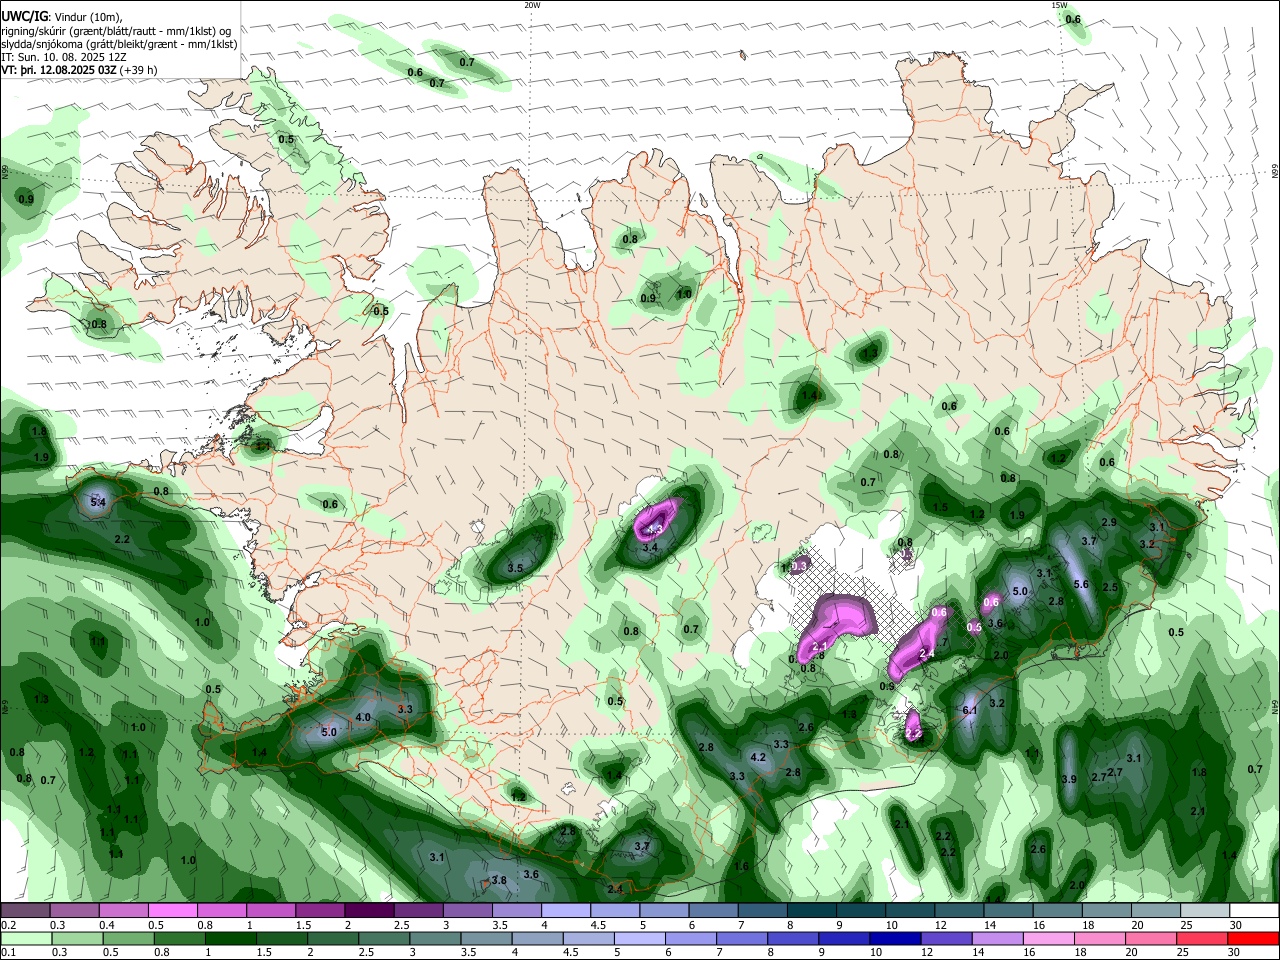
Task: Select the darkest green 1–1.5 rain swatch
Action: pyautogui.click(x=231, y=938)
